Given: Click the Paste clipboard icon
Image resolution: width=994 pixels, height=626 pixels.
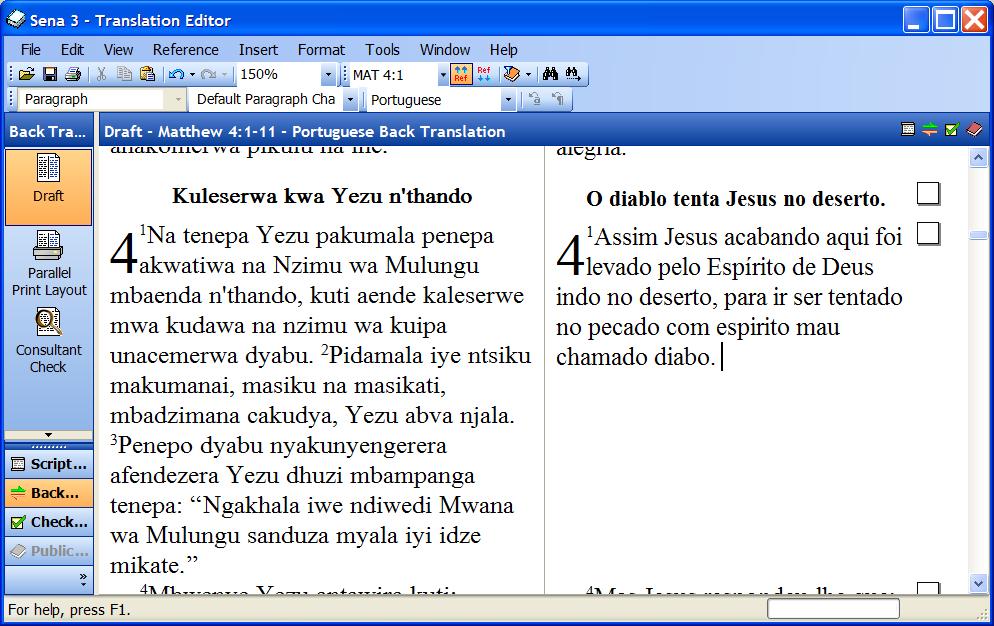Looking at the screenshot, I should (147, 75).
